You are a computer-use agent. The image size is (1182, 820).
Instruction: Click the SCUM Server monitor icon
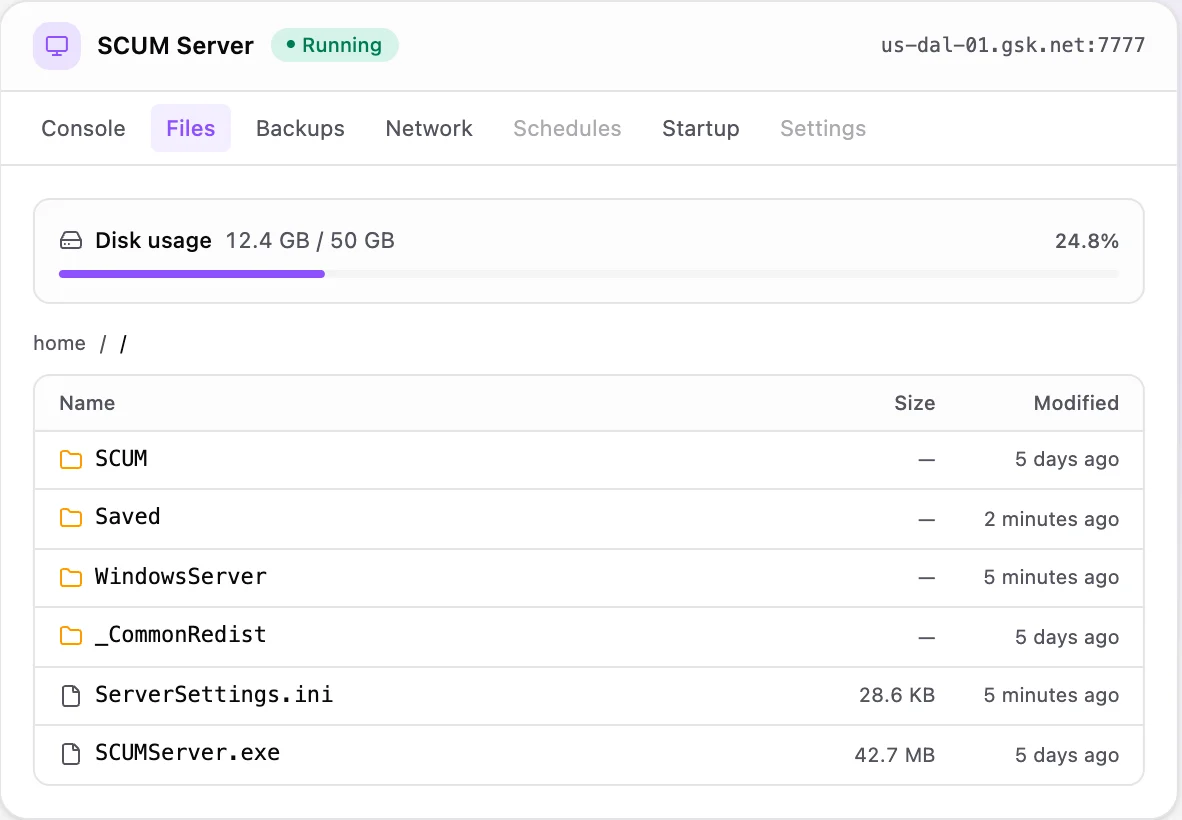[x=57, y=46]
